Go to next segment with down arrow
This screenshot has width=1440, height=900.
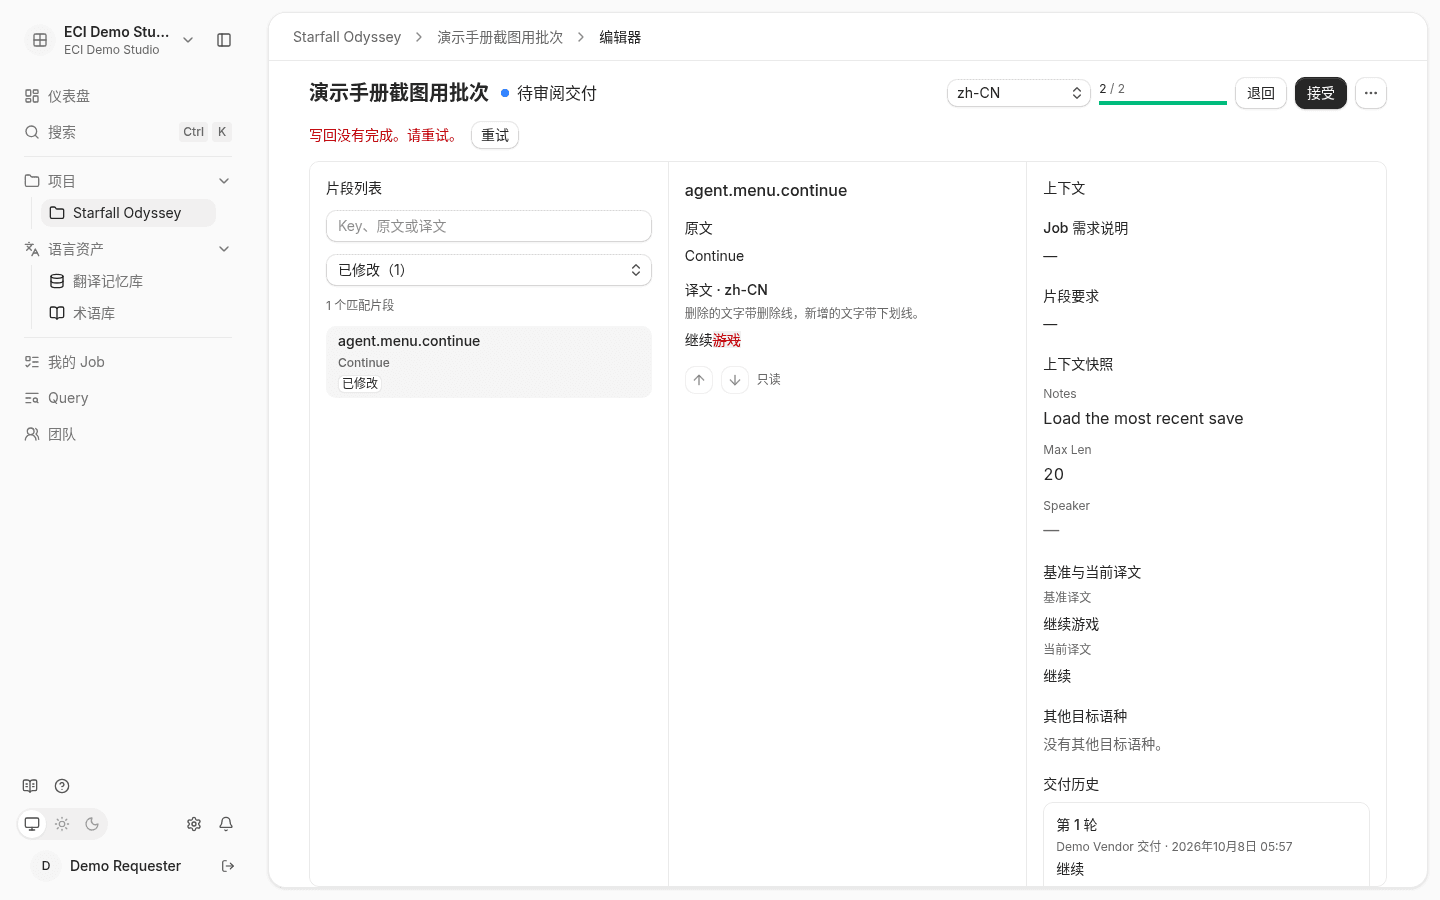735,380
